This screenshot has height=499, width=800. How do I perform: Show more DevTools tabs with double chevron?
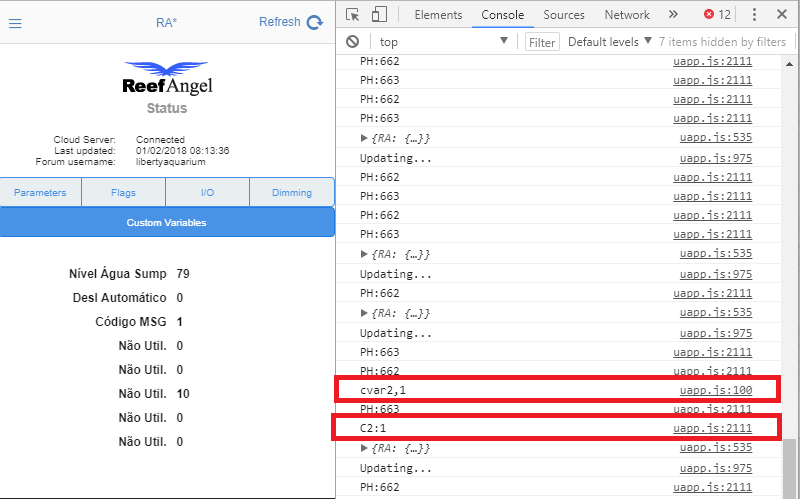(x=673, y=15)
